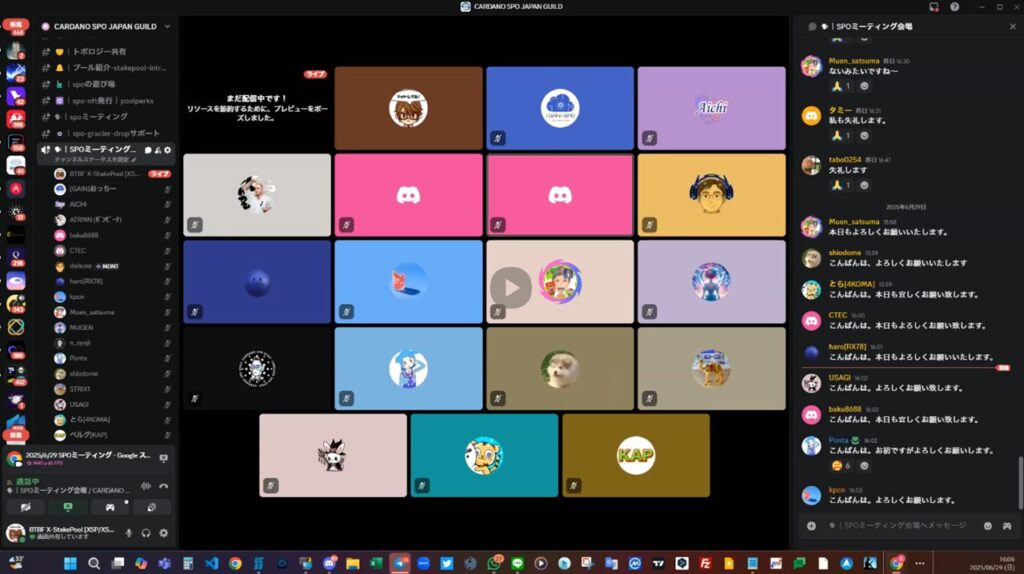Click the haro[RX78] username in chat

click(847, 347)
